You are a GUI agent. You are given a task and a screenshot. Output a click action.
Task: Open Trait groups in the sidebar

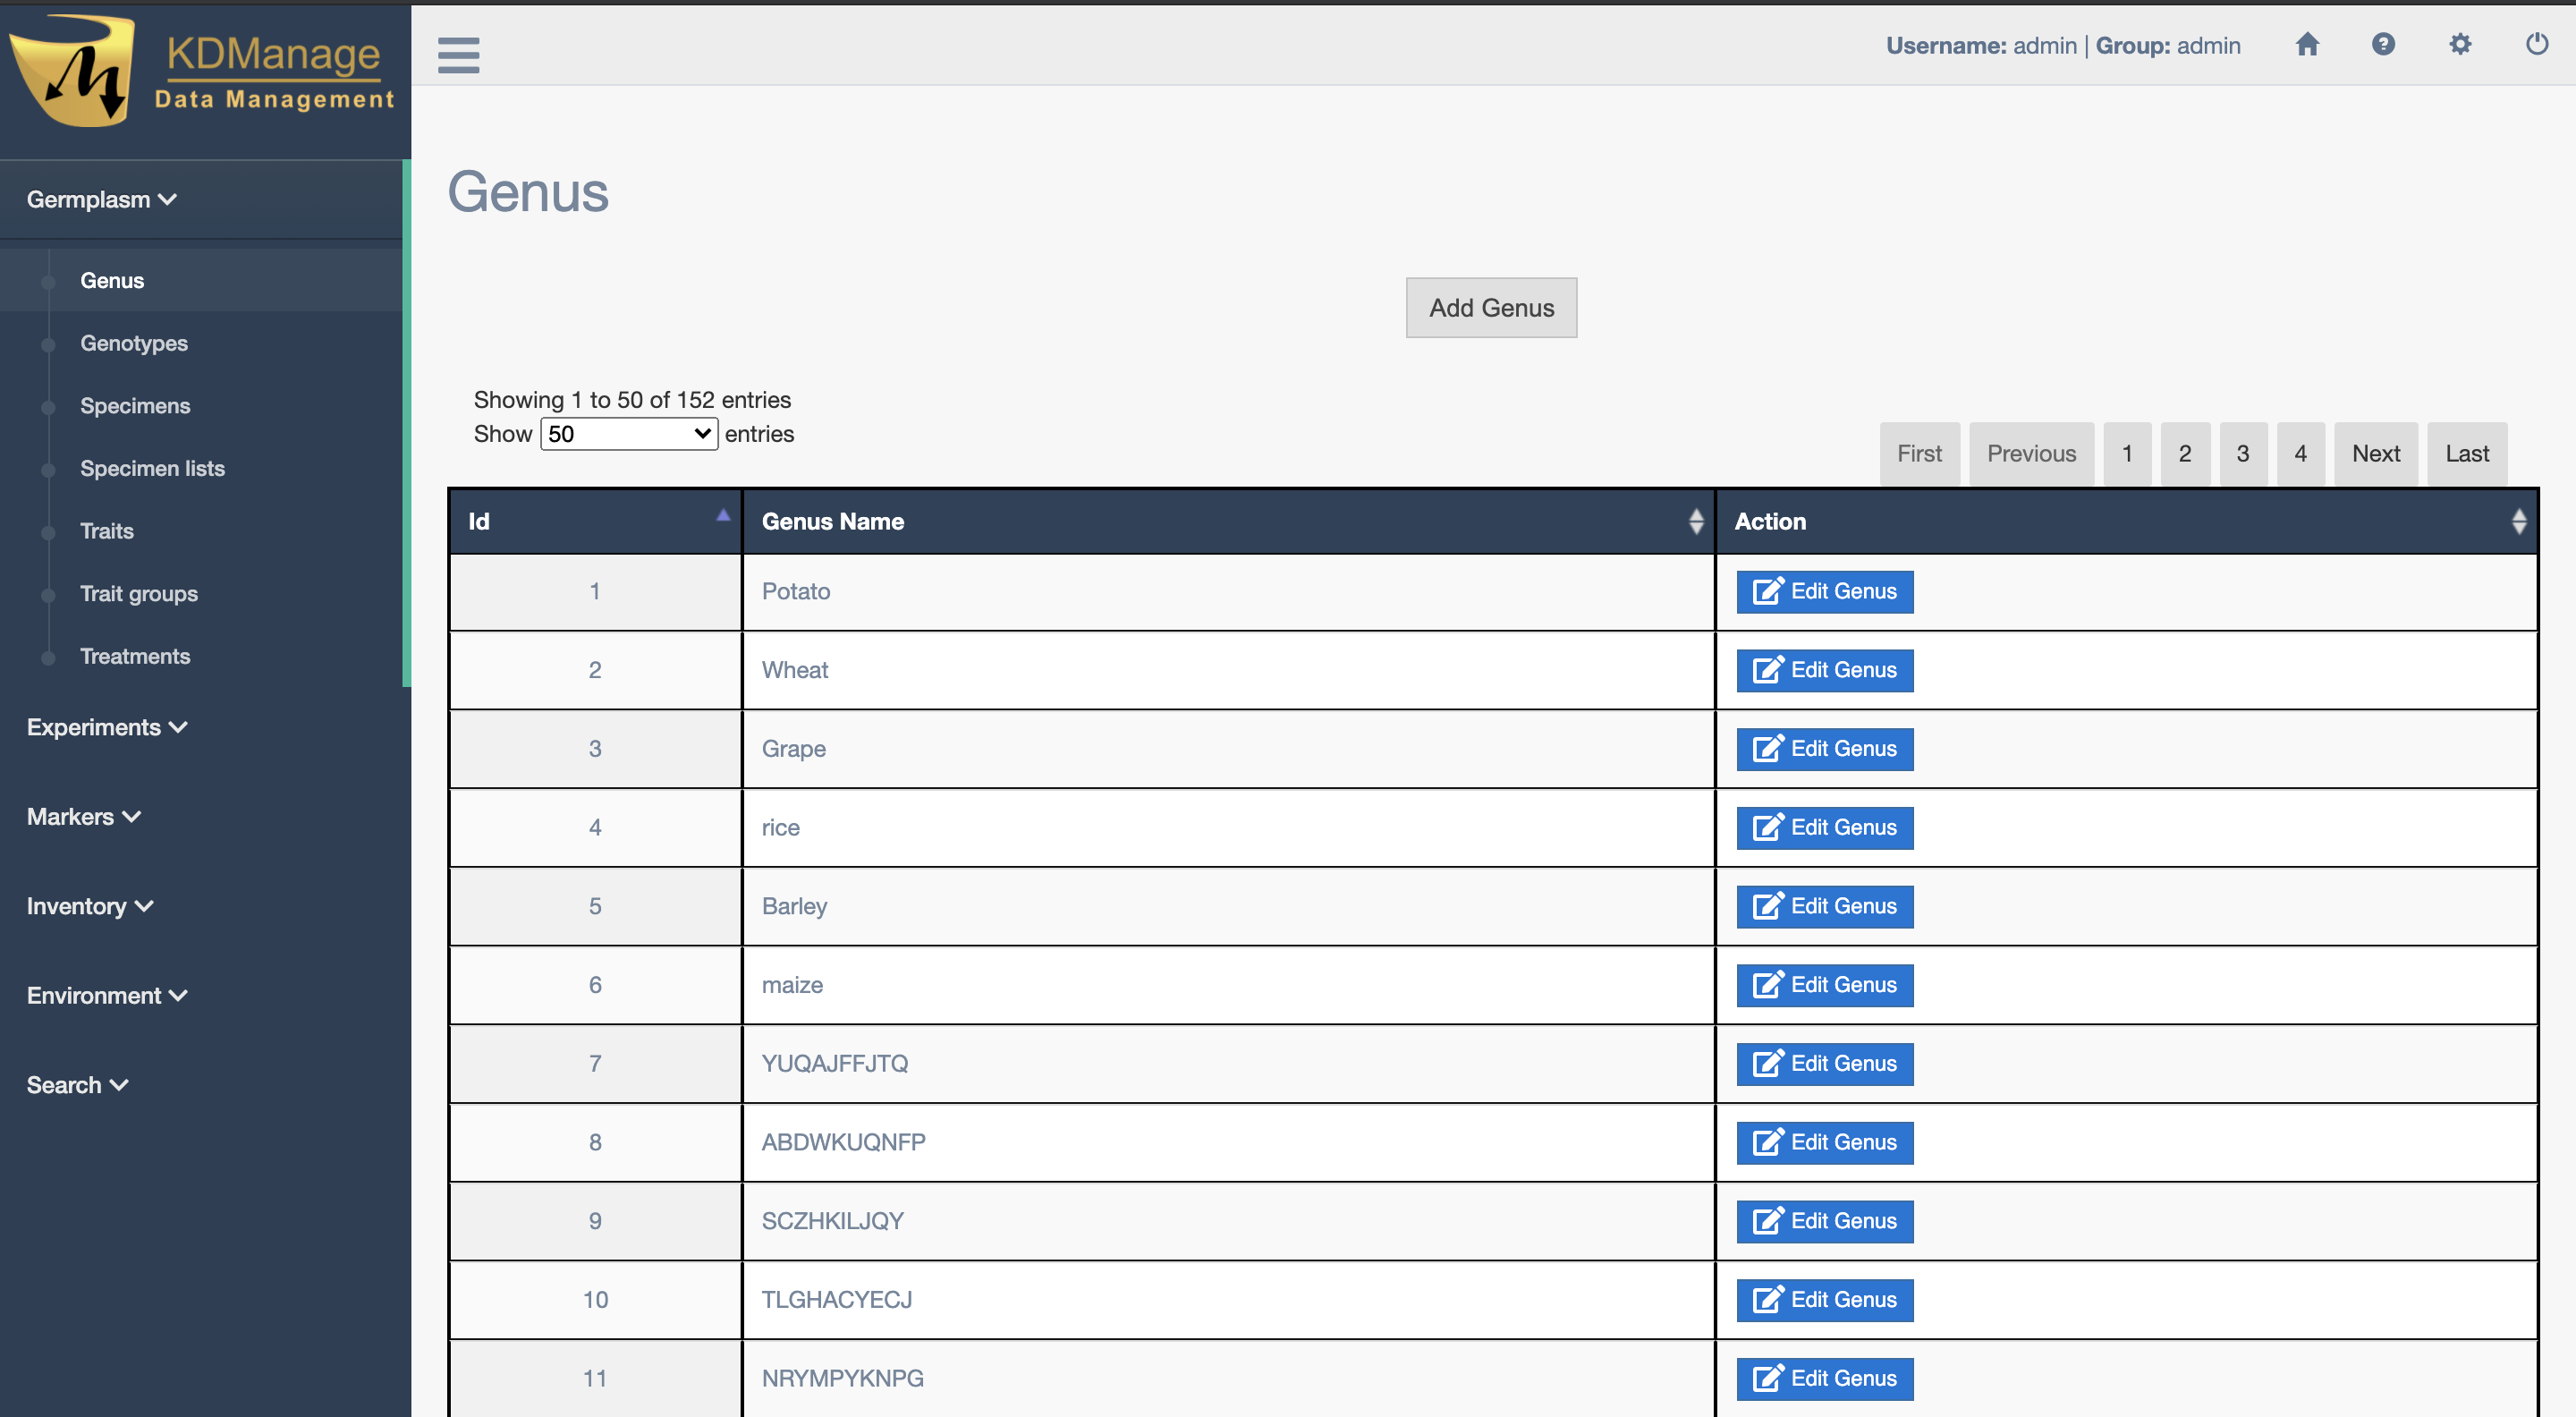[x=139, y=593]
